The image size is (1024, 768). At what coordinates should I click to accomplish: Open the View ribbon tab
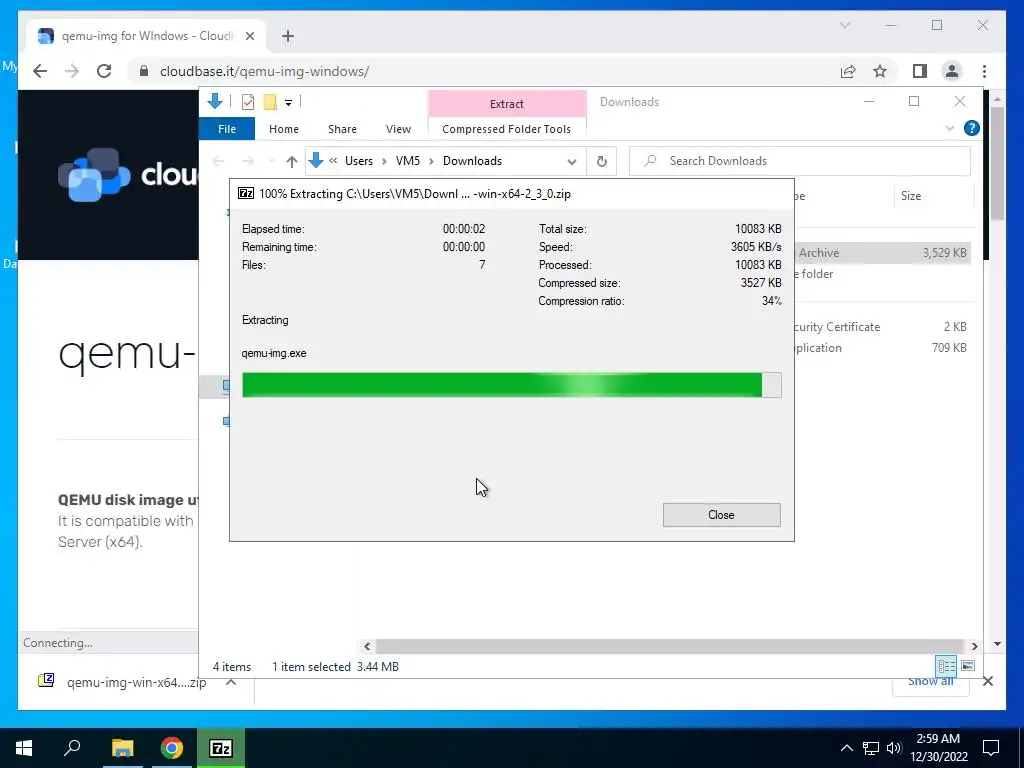[398, 129]
